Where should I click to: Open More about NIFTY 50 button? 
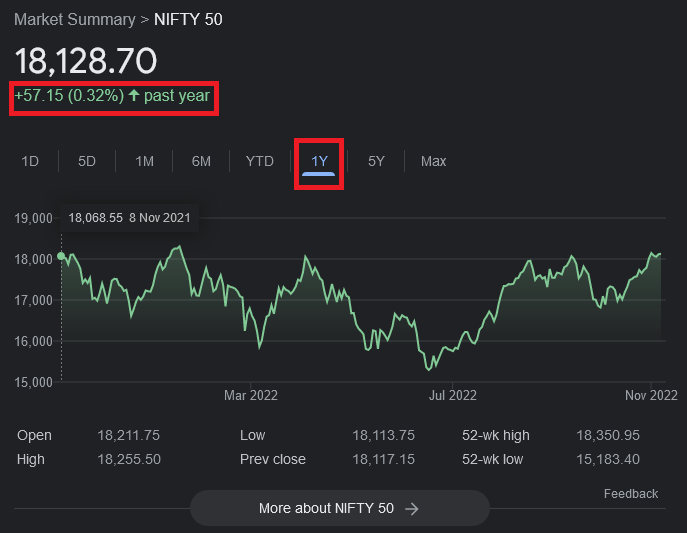[340, 508]
